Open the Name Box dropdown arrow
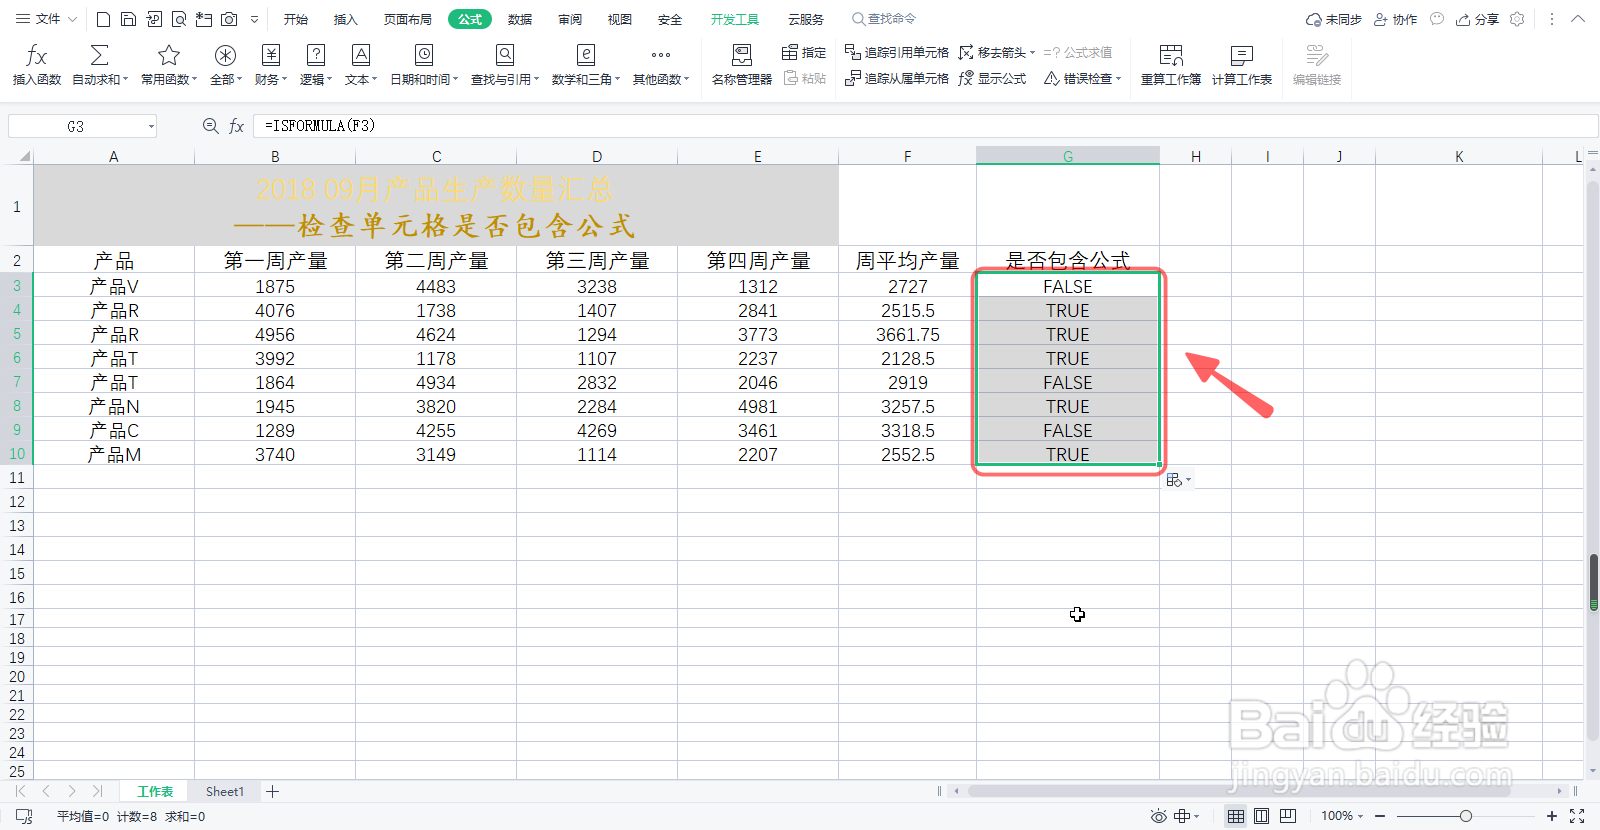Viewport: 1600px width, 830px height. [151, 126]
